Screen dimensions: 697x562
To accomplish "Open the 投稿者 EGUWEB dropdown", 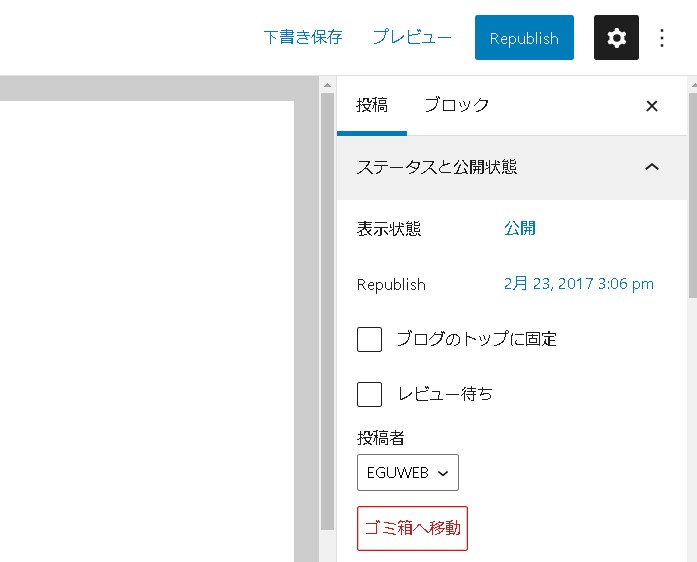I will [407, 472].
